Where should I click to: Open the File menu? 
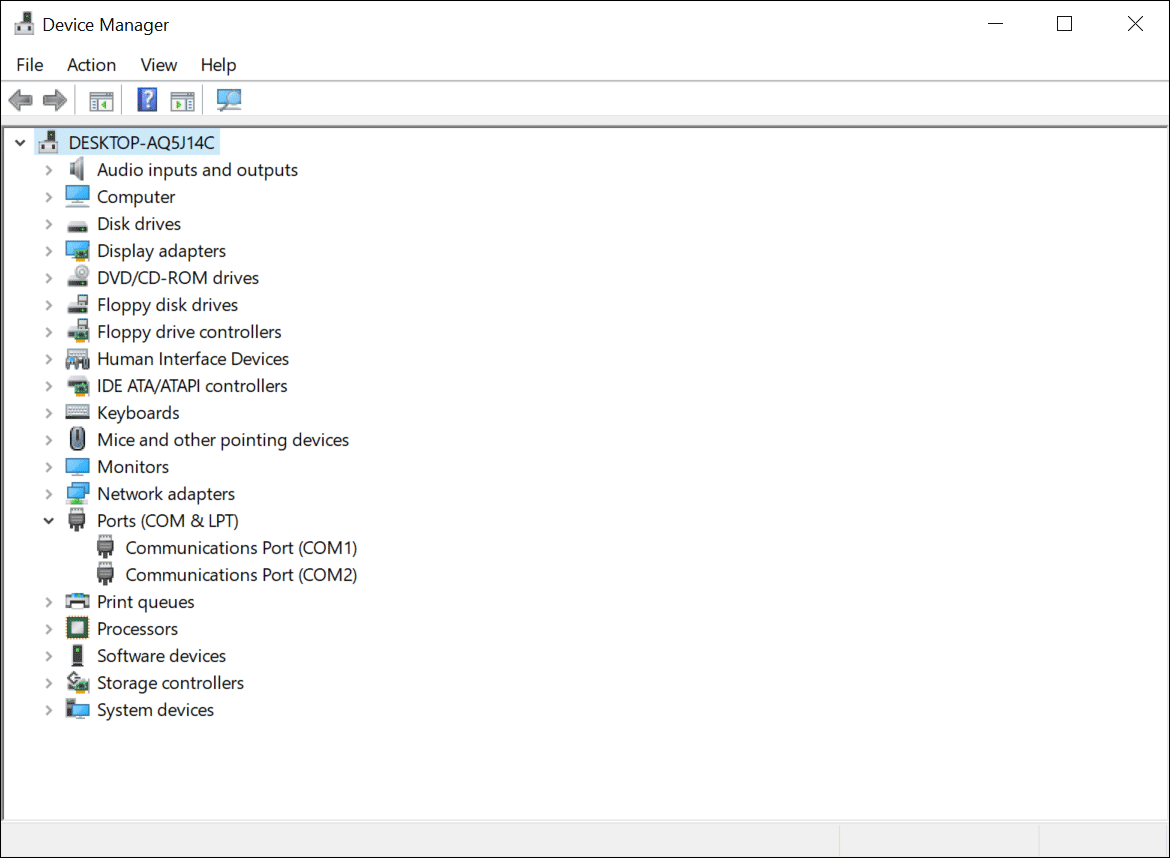tap(30, 65)
